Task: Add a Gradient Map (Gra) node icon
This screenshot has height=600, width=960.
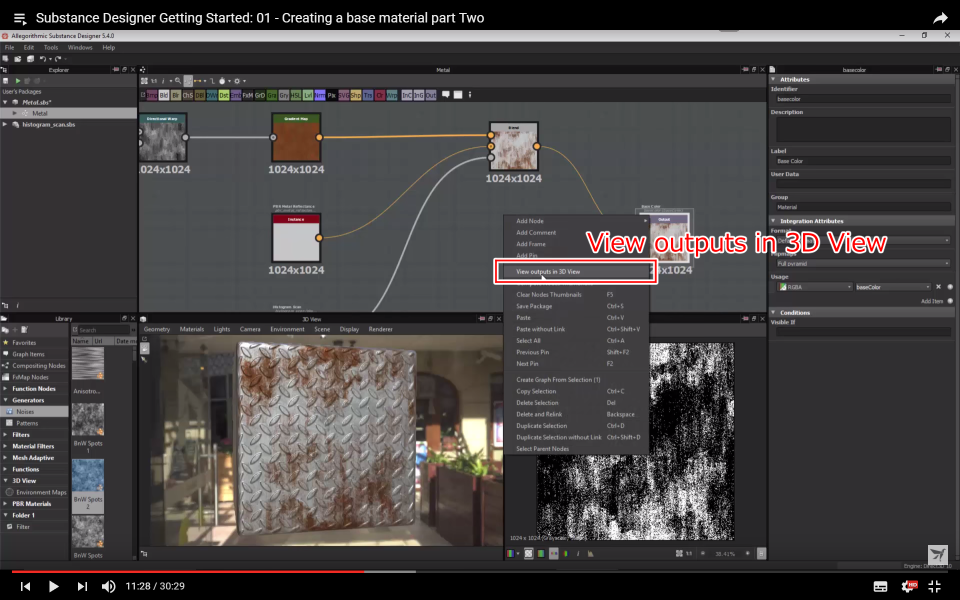Action: [x=272, y=96]
